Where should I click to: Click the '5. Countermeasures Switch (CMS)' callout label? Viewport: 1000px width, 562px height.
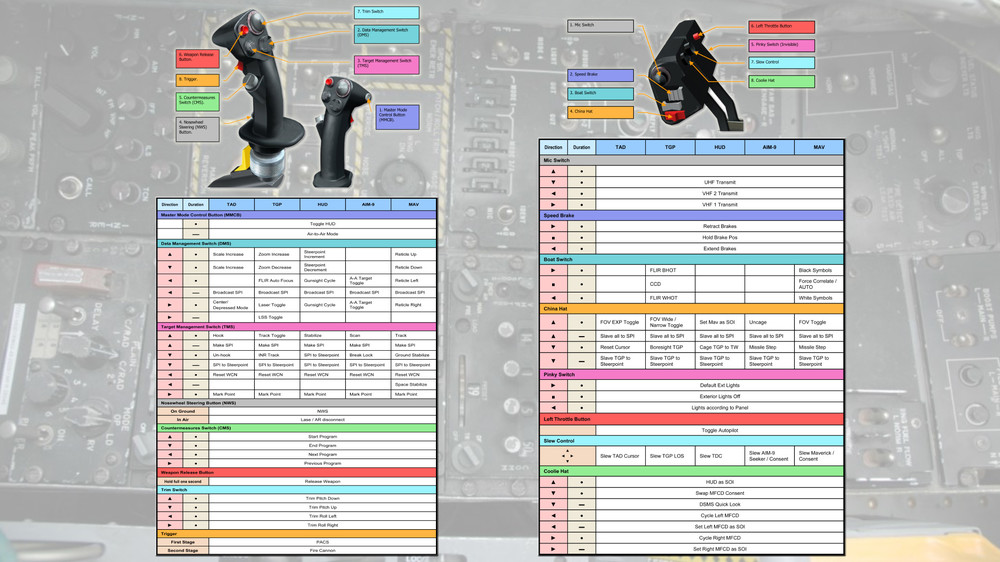pyautogui.click(x=198, y=101)
